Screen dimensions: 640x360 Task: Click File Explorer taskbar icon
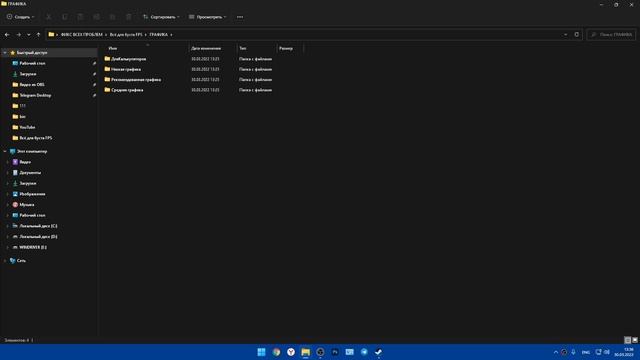(306, 352)
